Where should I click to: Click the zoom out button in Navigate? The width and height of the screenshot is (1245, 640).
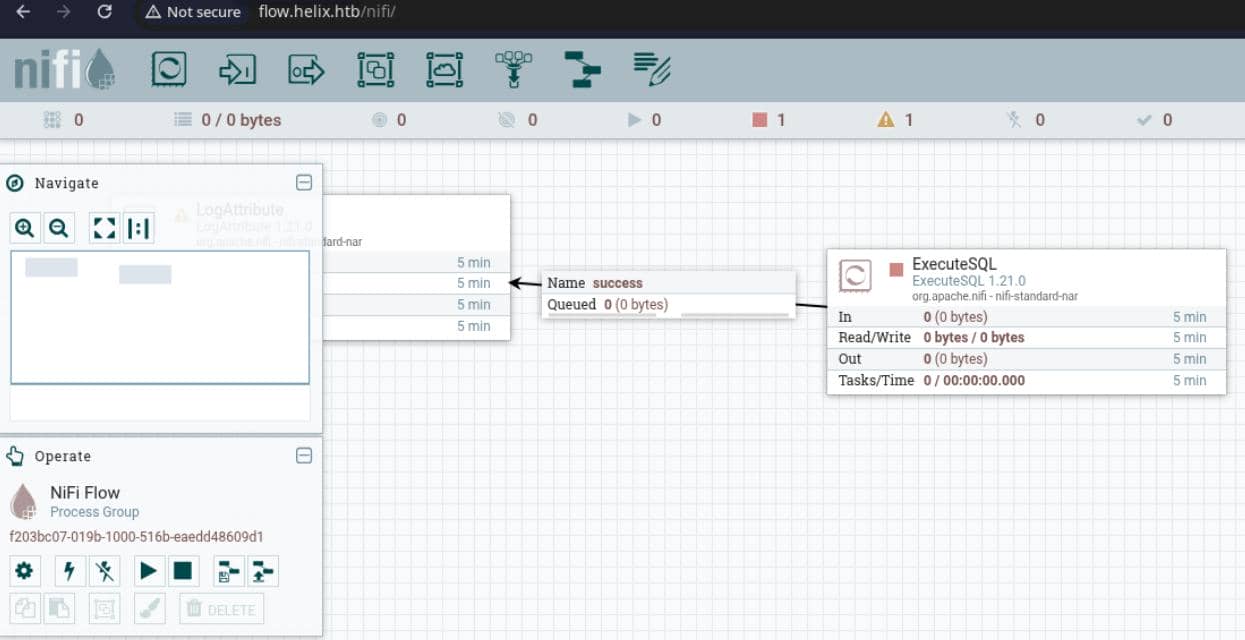coord(59,228)
